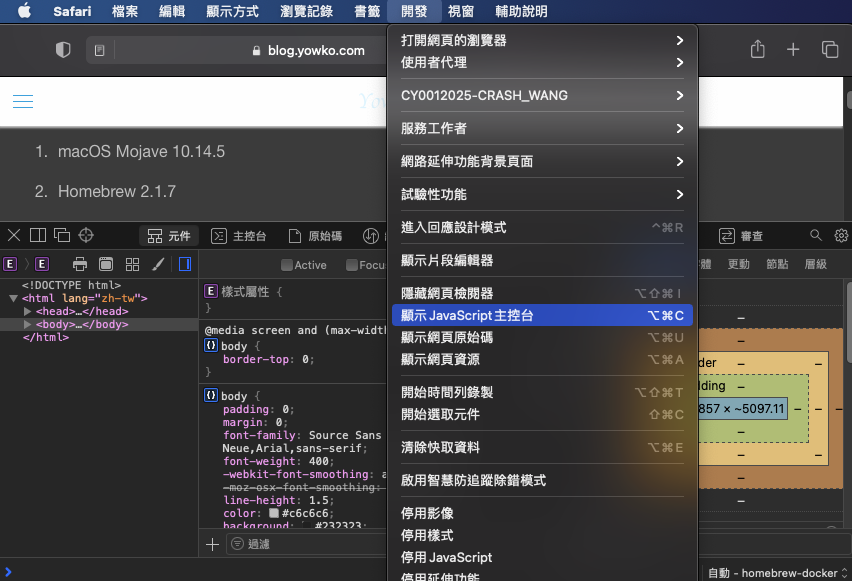Screen dimensions: 852x581
Task: Open 服務工作者 submenu
Action: pyautogui.click(x=542, y=129)
